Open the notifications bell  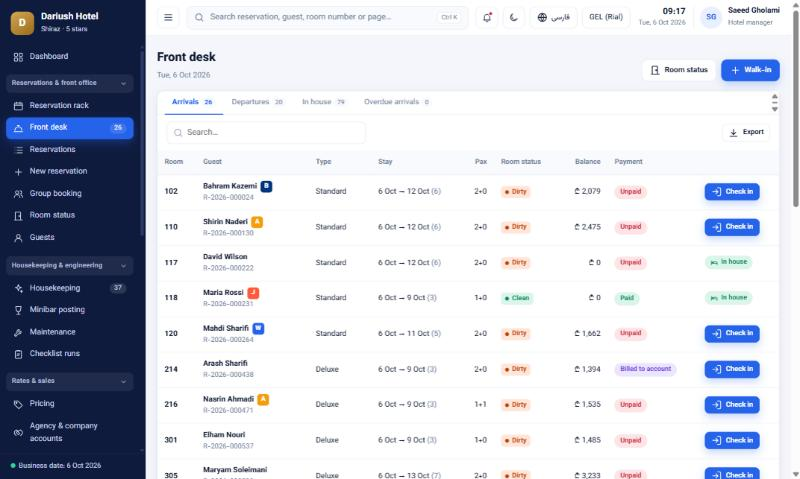[x=487, y=17]
